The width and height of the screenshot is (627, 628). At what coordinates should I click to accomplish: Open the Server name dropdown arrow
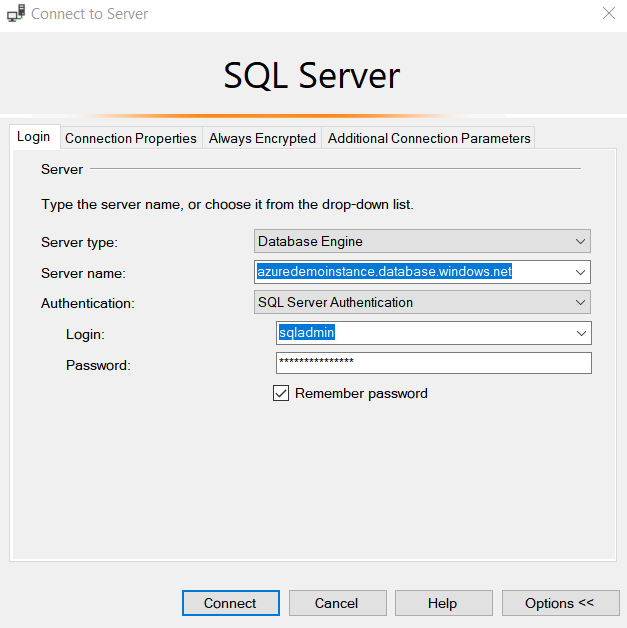pyautogui.click(x=580, y=272)
